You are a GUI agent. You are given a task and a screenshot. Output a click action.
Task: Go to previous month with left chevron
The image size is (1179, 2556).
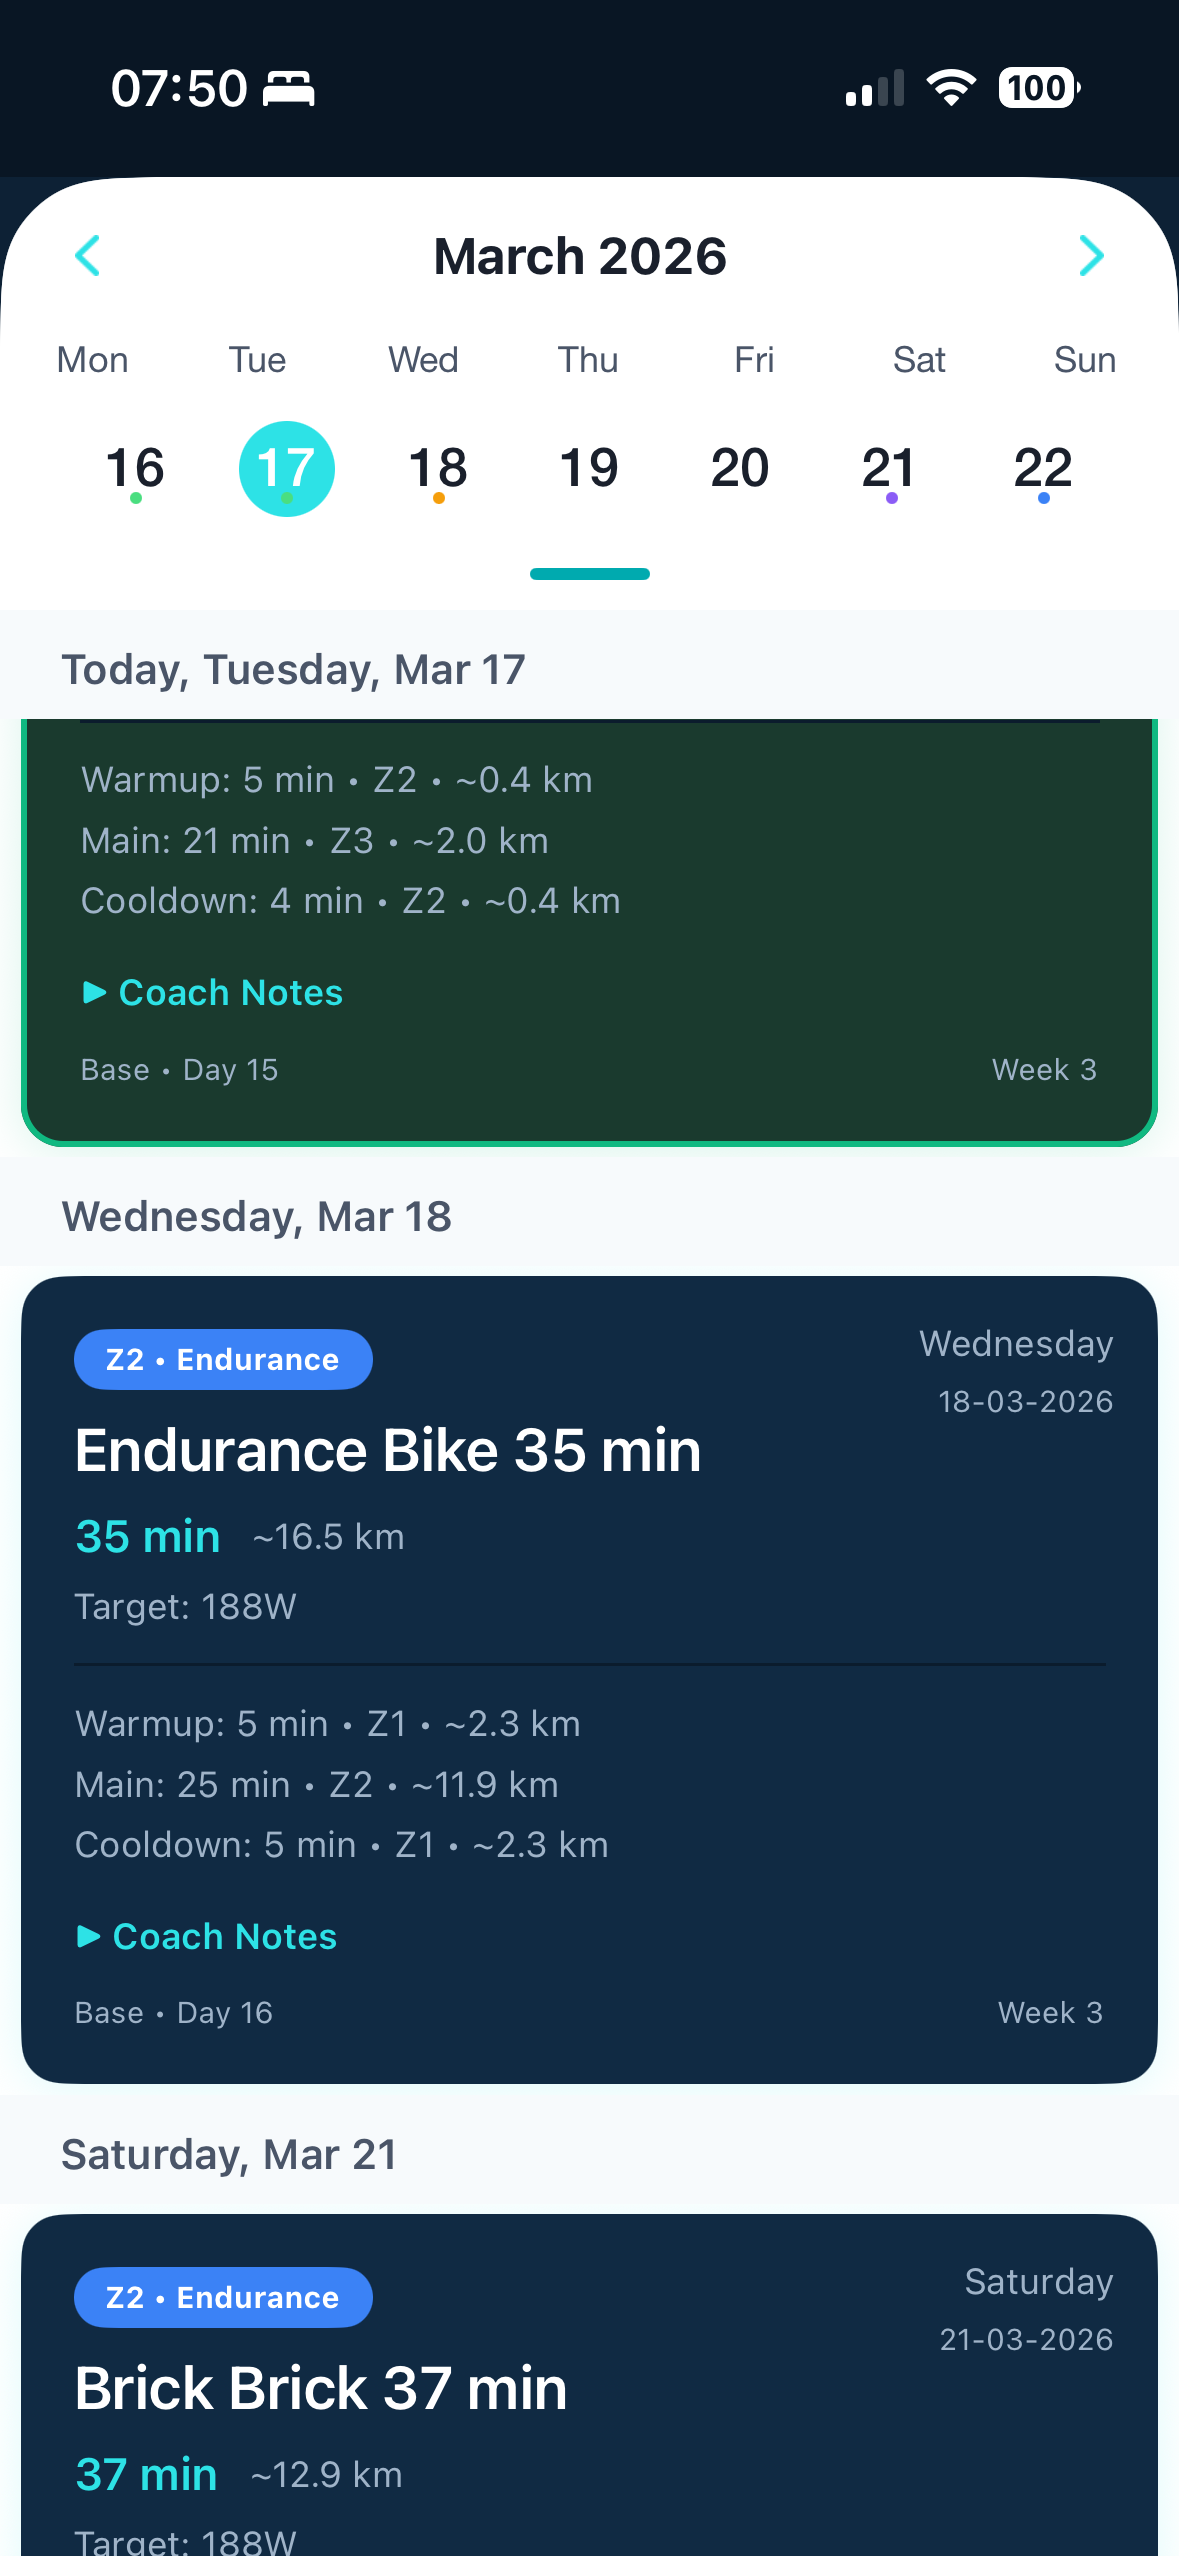pyautogui.click(x=88, y=256)
